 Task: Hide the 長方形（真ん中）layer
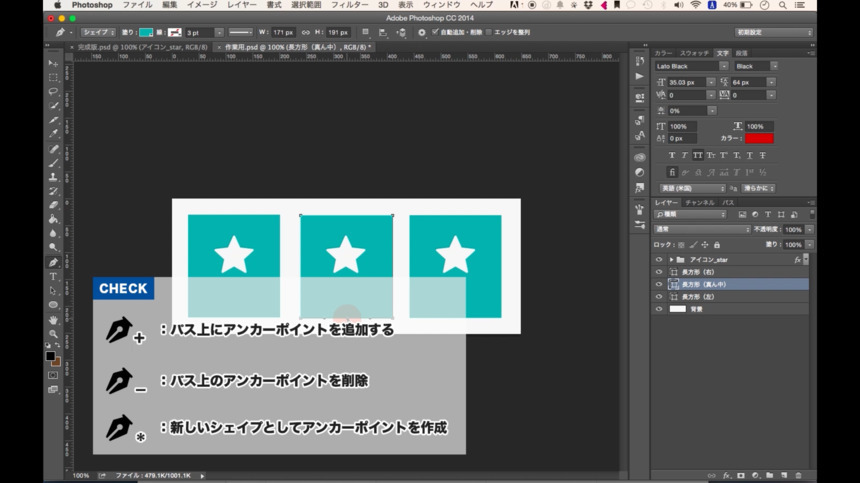tap(659, 285)
